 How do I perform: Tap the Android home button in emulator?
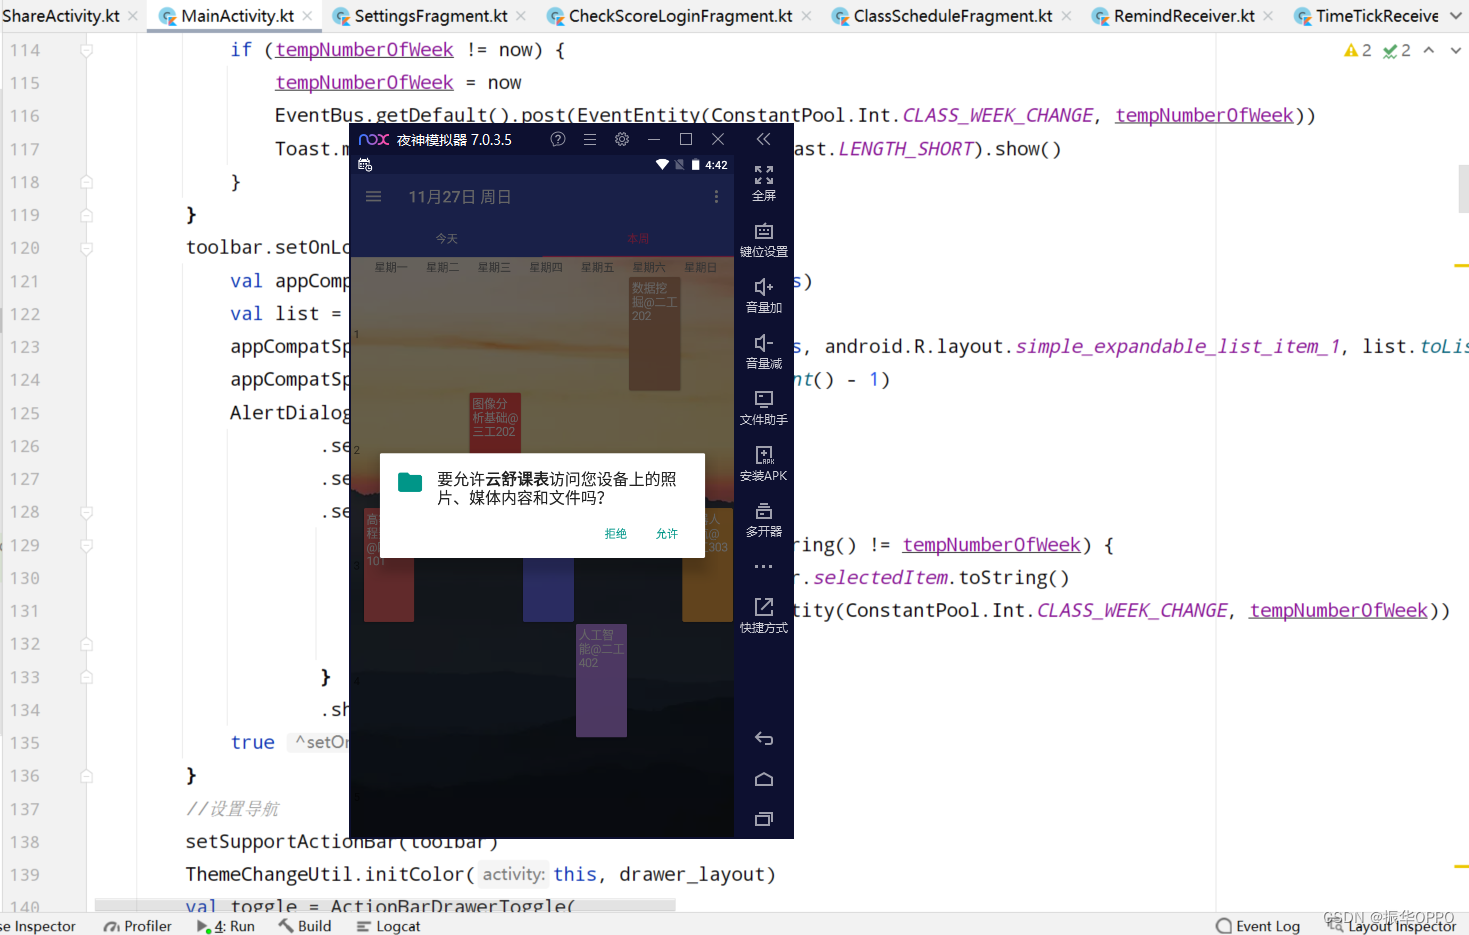tap(764, 779)
